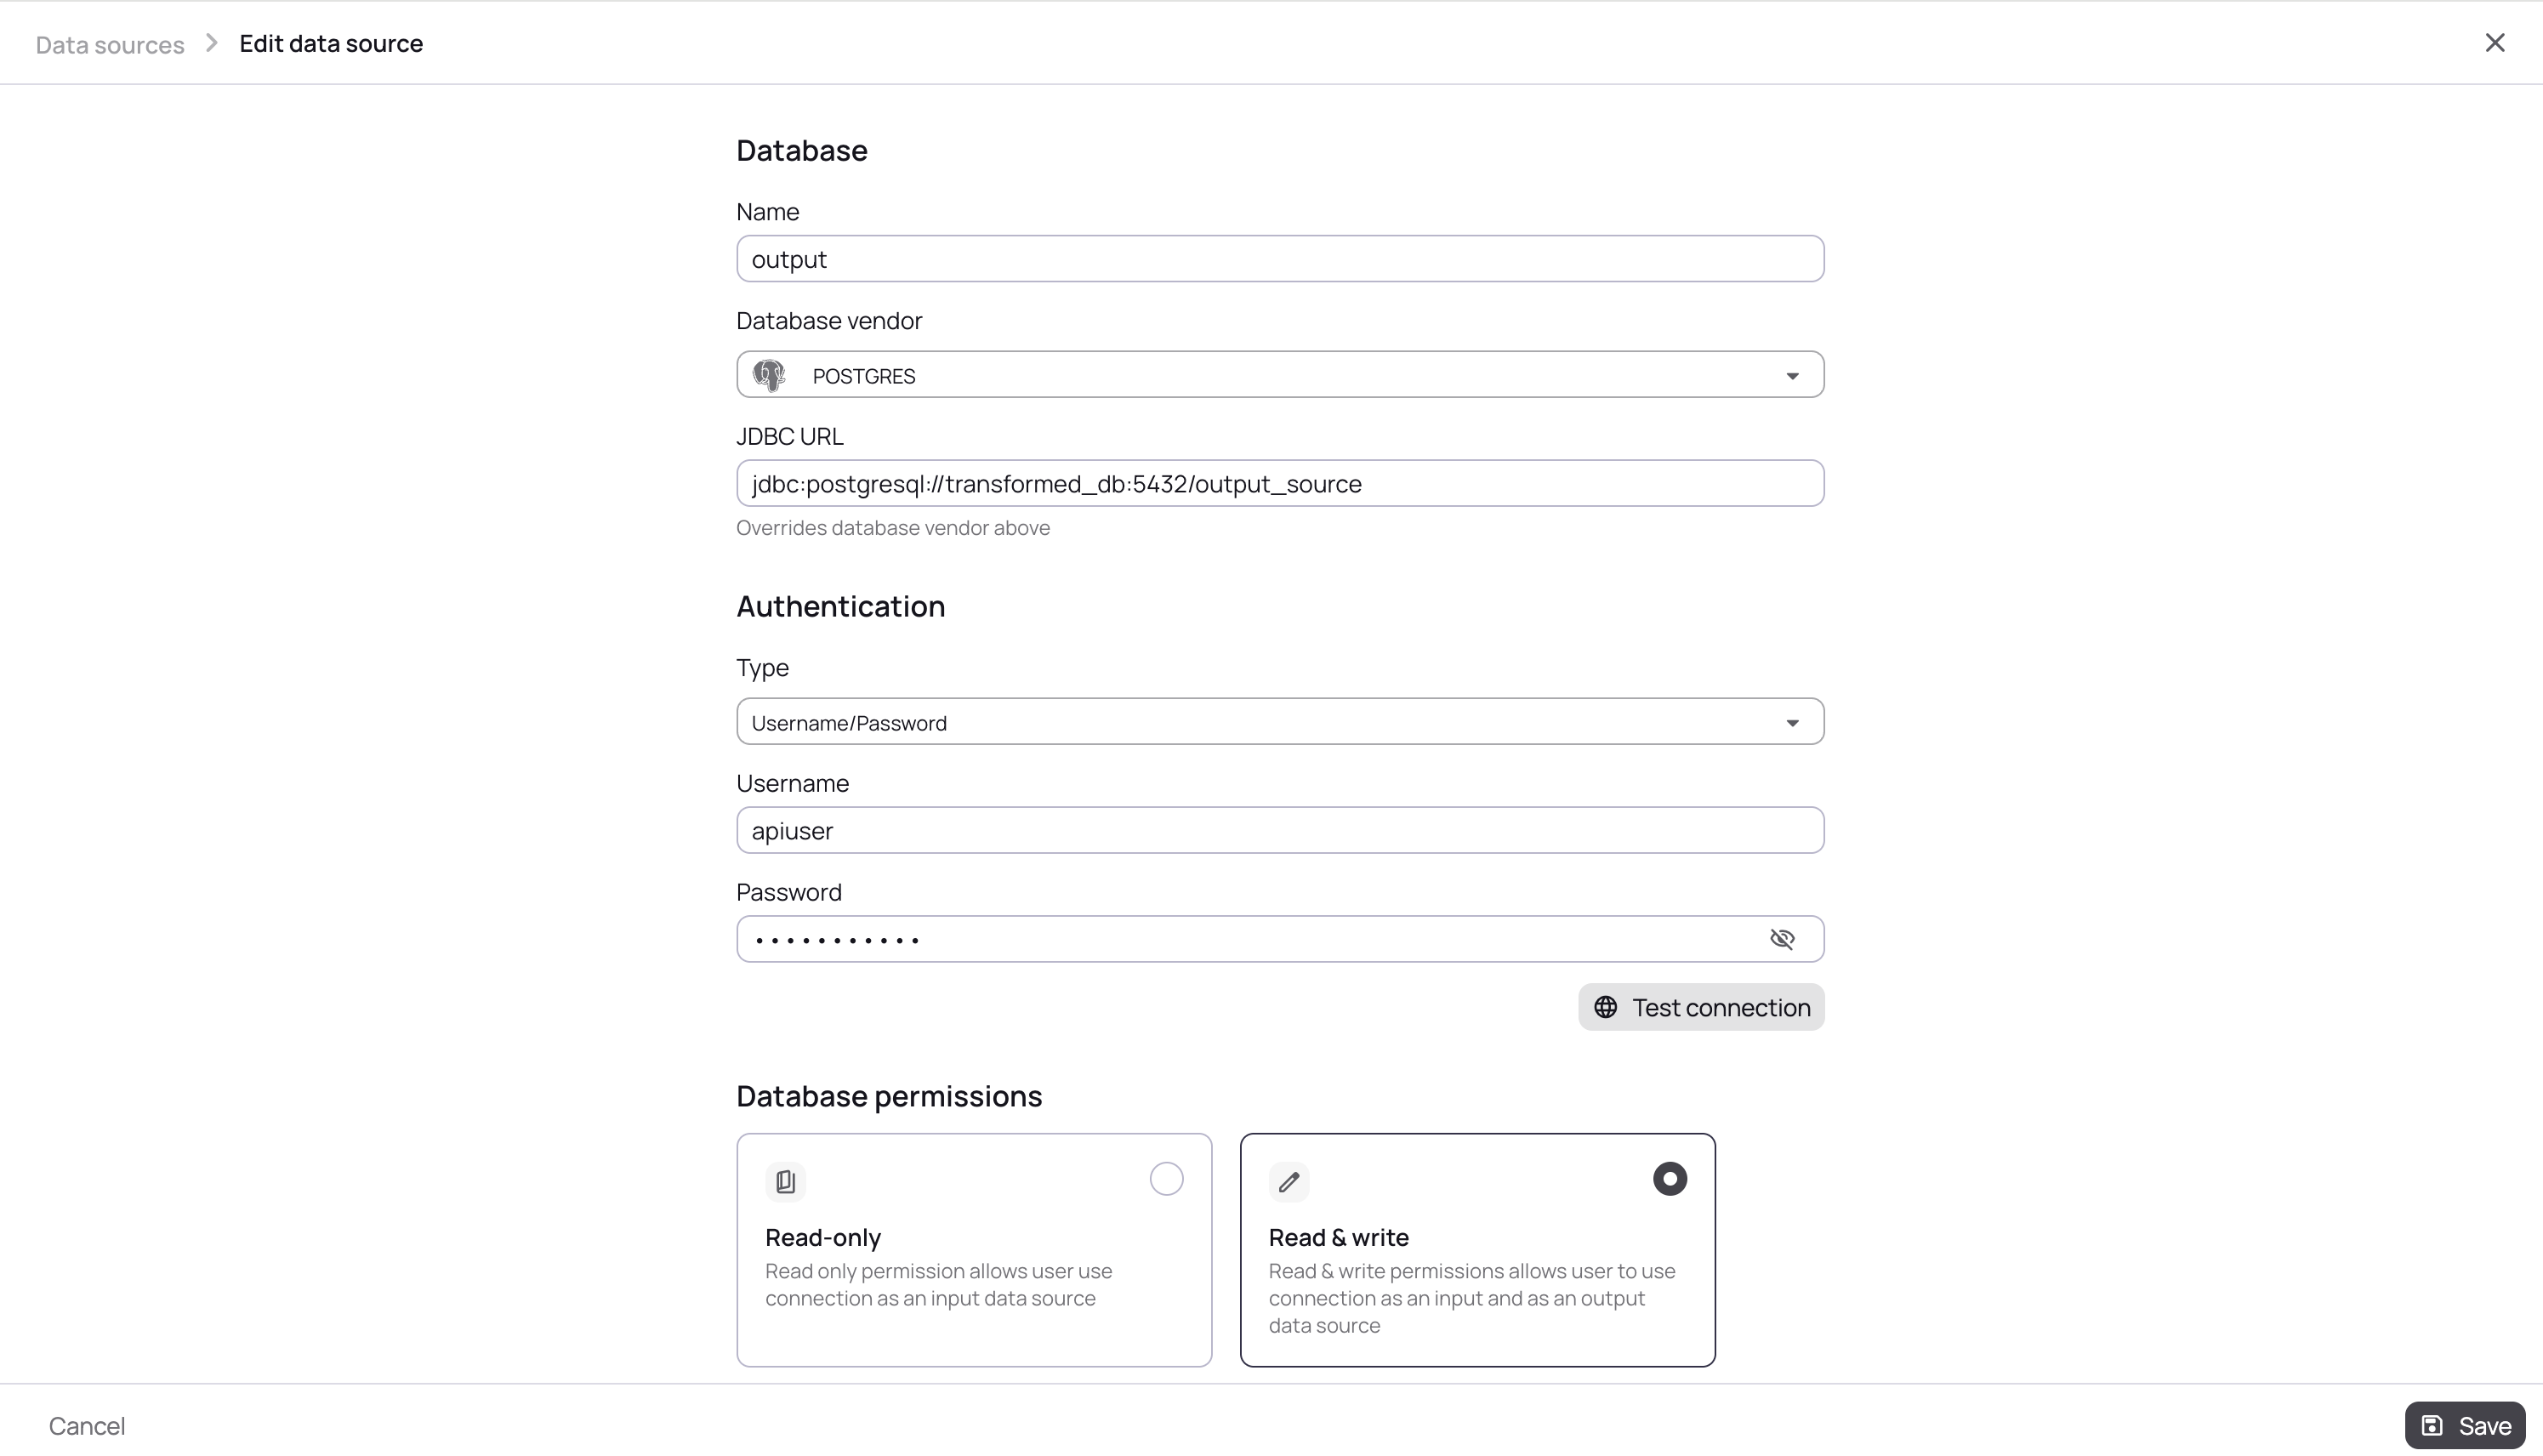The height and width of the screenshot is (1456, 2543).
Task: Go back to Data sources breadcrumb
Action: point(110,45)
